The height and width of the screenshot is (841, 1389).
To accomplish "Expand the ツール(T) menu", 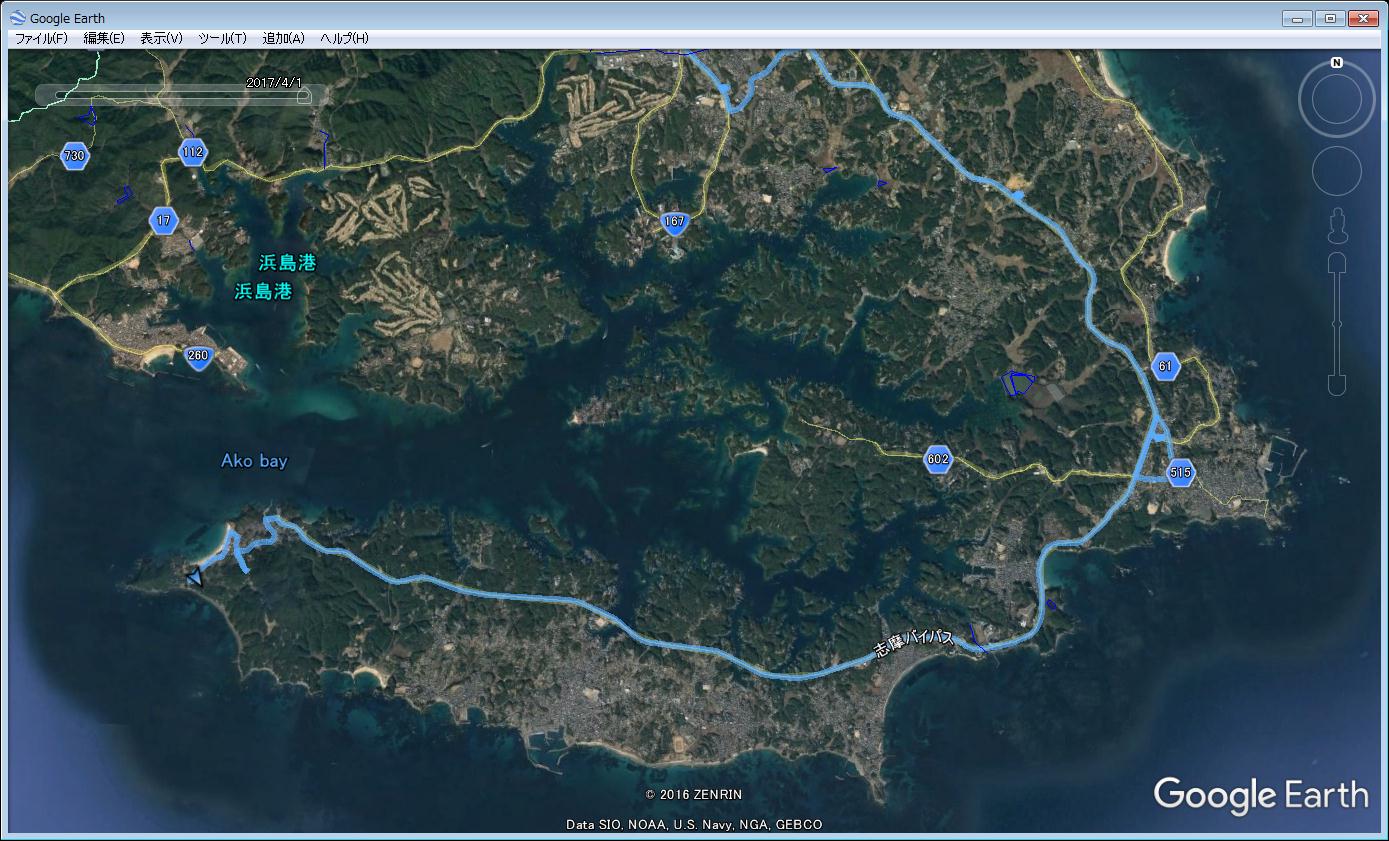I will tap(222, 38).
